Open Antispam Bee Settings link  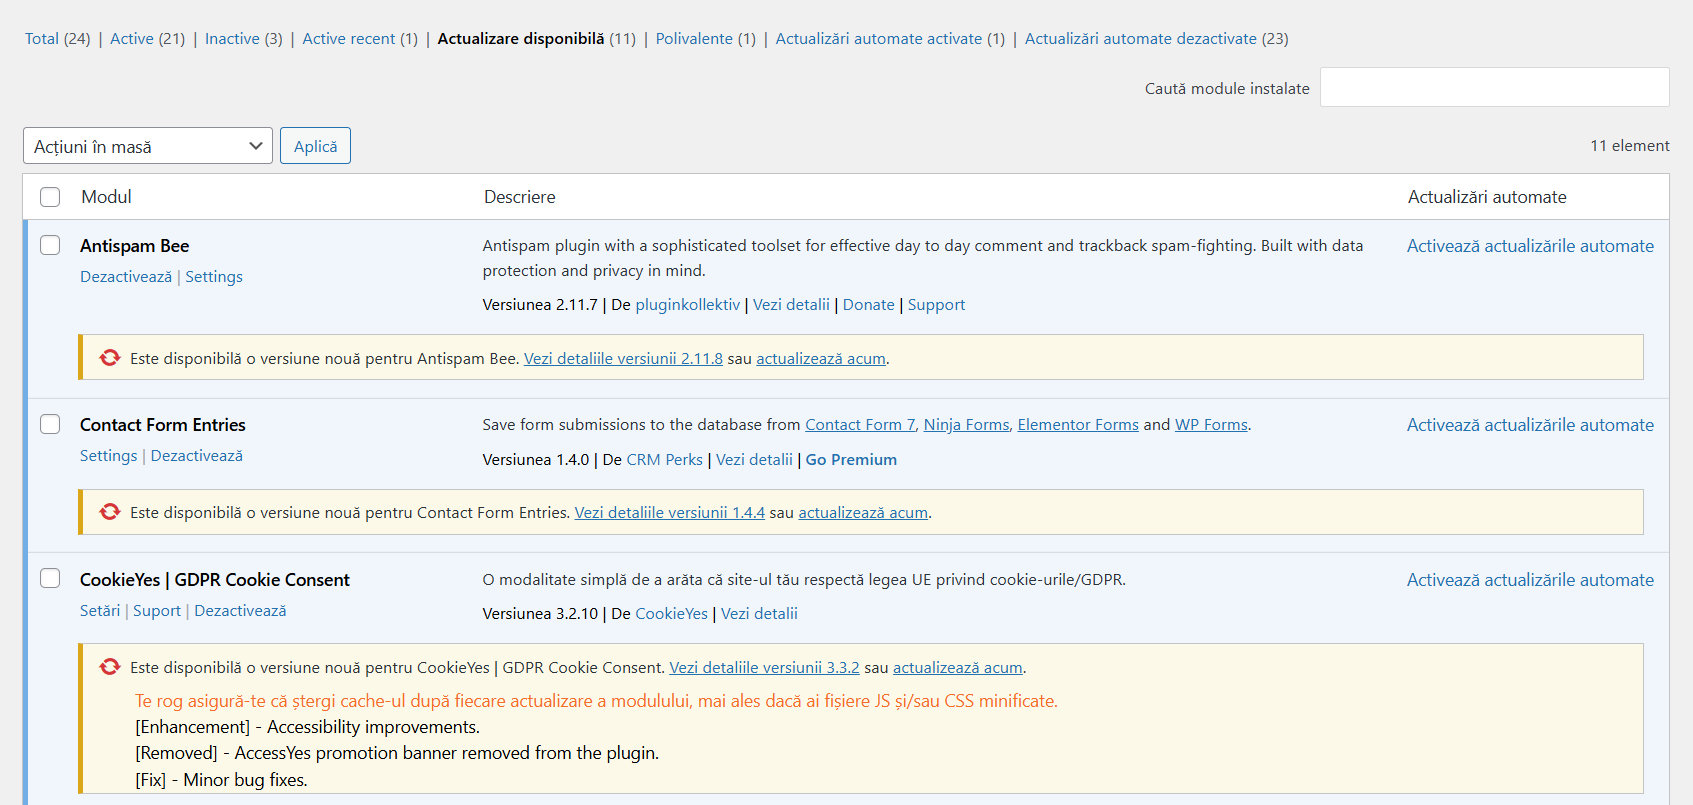point(214,277)
